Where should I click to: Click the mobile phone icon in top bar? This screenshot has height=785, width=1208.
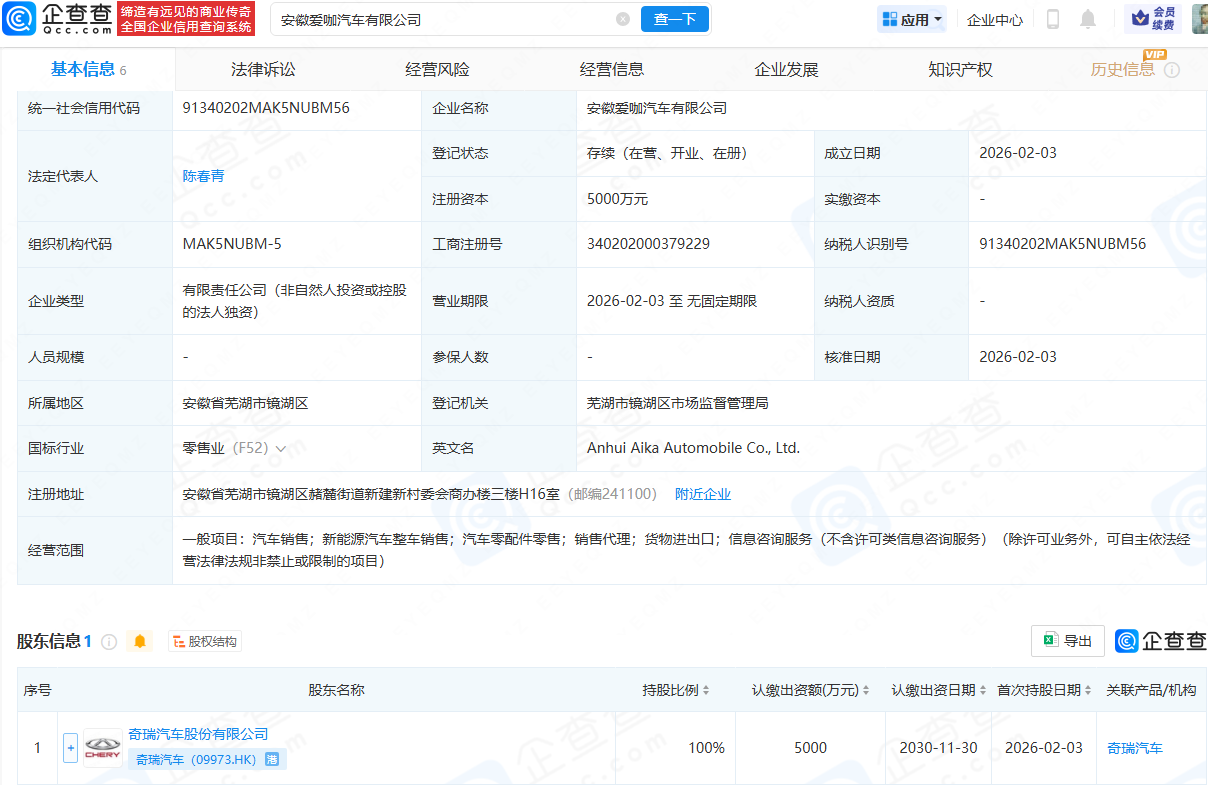point(1052,18)
